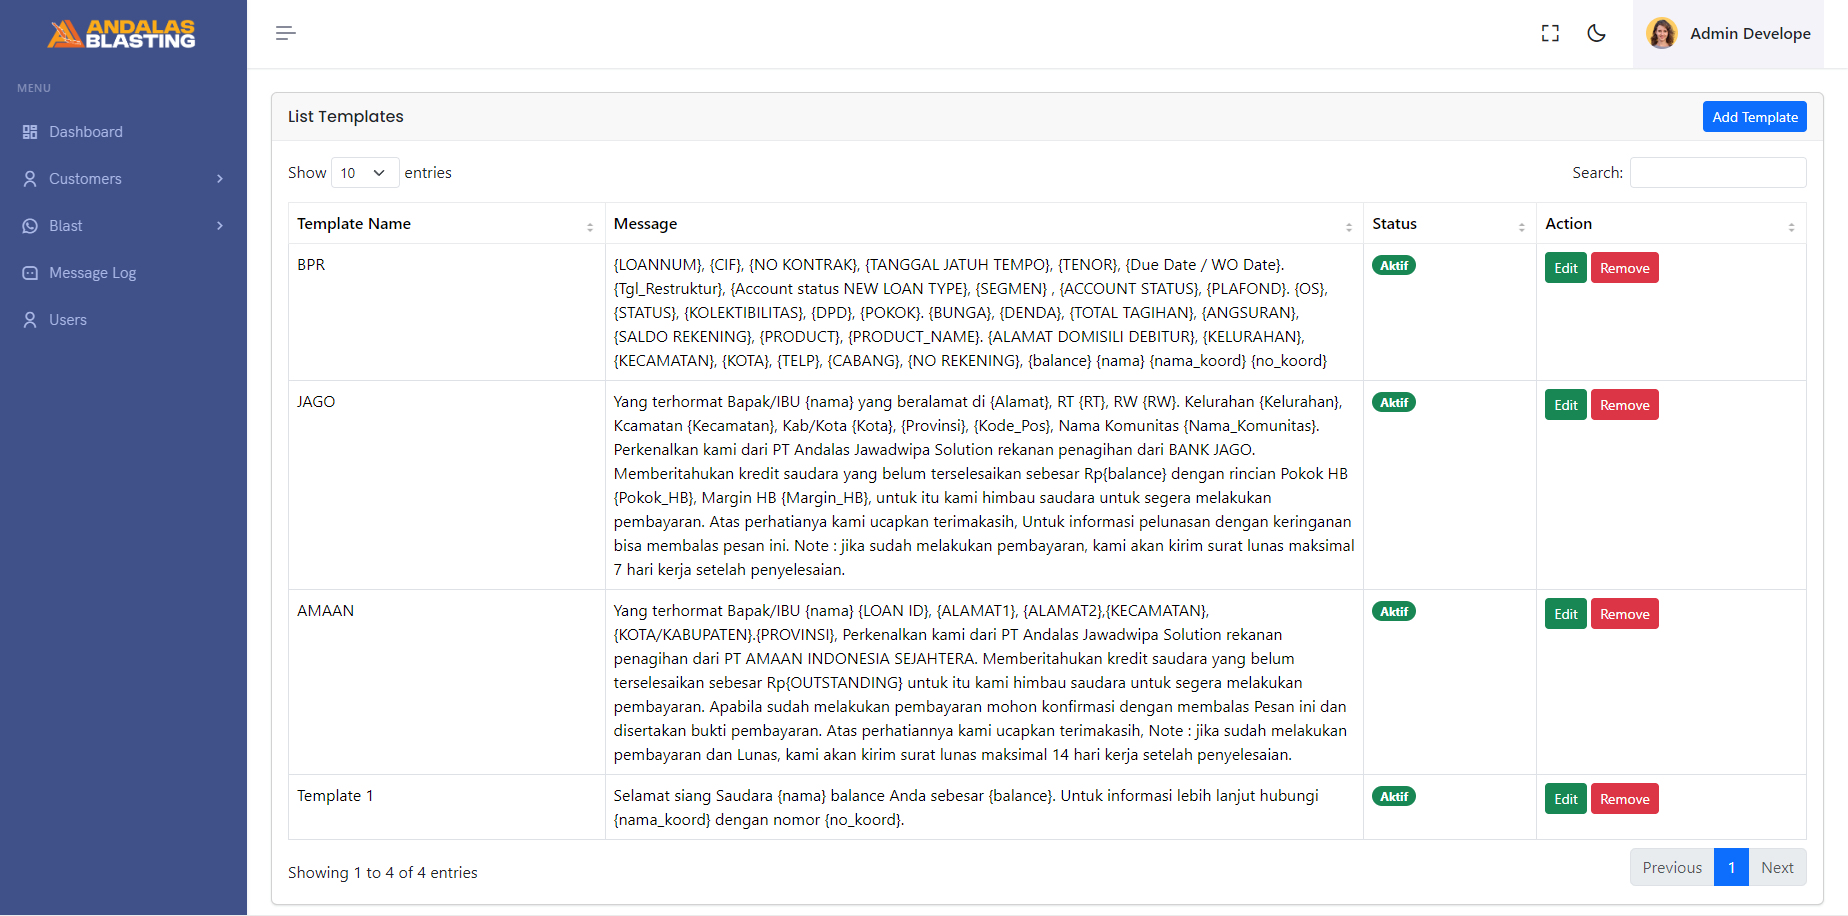Click the Blast WhatsApp icon in the sidebar
1848x916 pixels.
click(30, 226)
